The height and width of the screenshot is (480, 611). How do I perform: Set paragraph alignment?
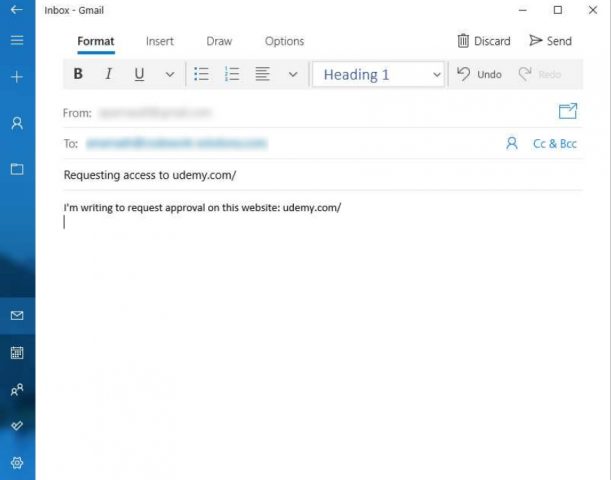point(262,74)
